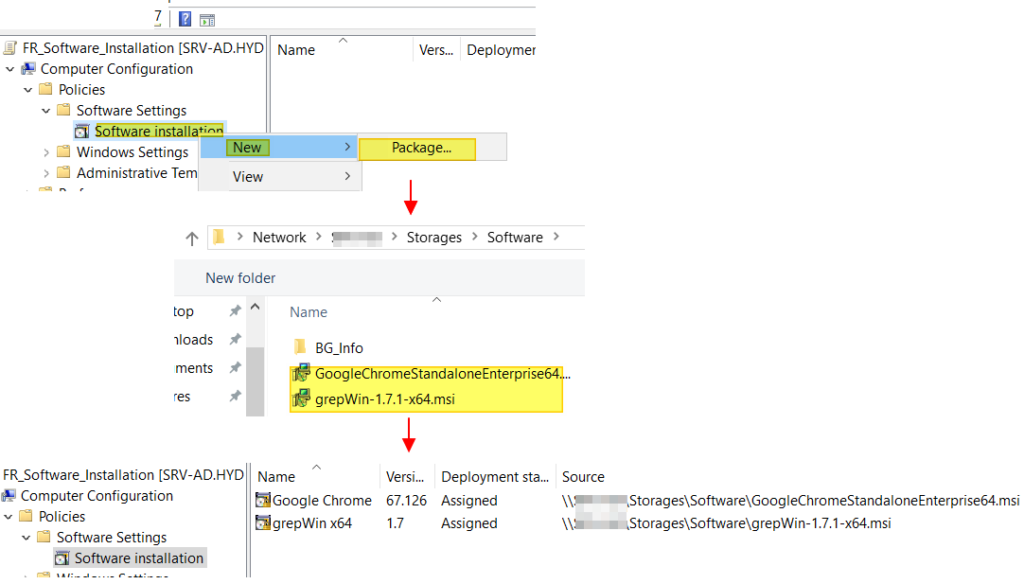Click the BG_Info folder icon
The width and height of the screenshot is (1024, 584).
(300, 347)
